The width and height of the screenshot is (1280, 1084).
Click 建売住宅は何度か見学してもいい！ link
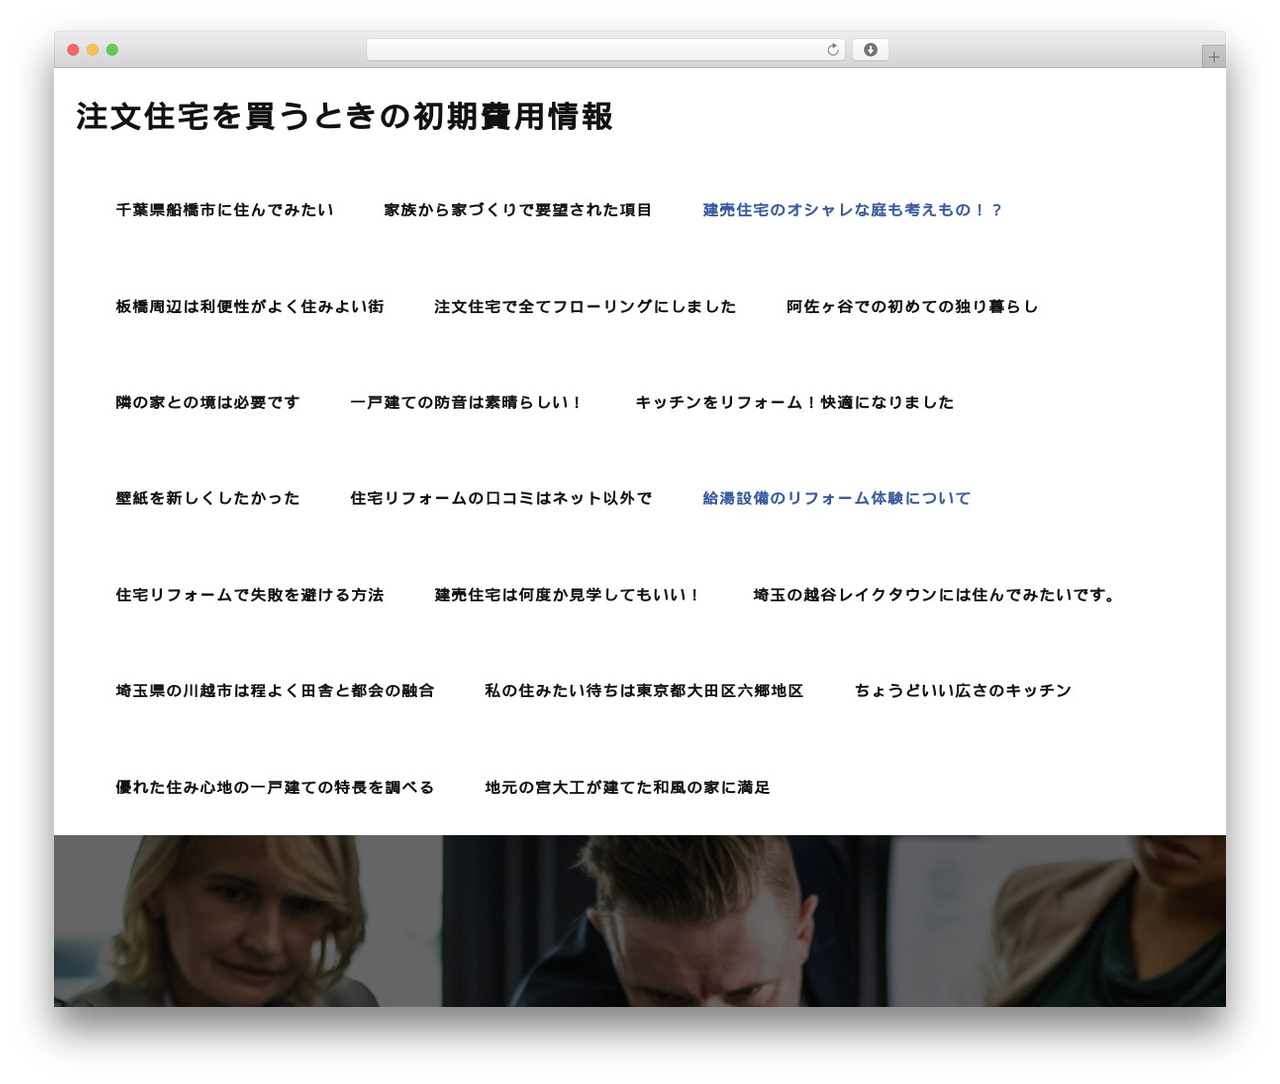568,595
